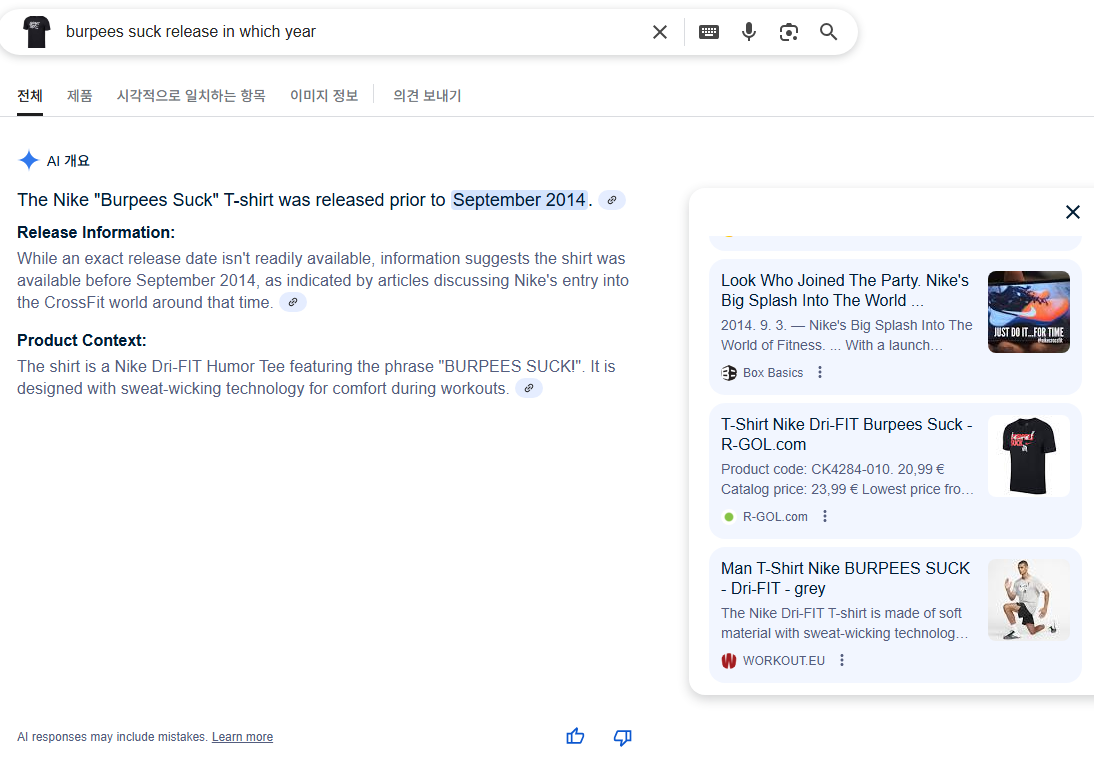1094x759 pixels.
Task: Open source link icon after September 2014
Action: 612,200
